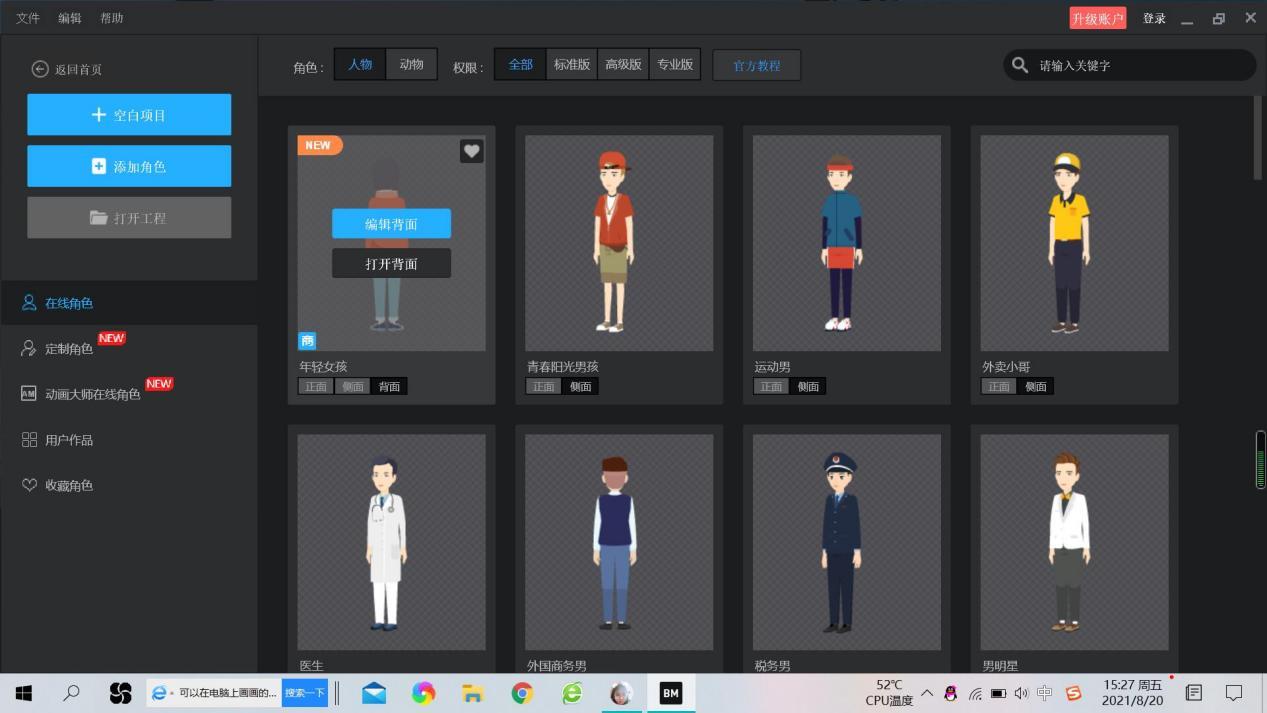Click the search magnifier icon
The width and height of the screenshot is (1267, 713).
[1020, 65]
